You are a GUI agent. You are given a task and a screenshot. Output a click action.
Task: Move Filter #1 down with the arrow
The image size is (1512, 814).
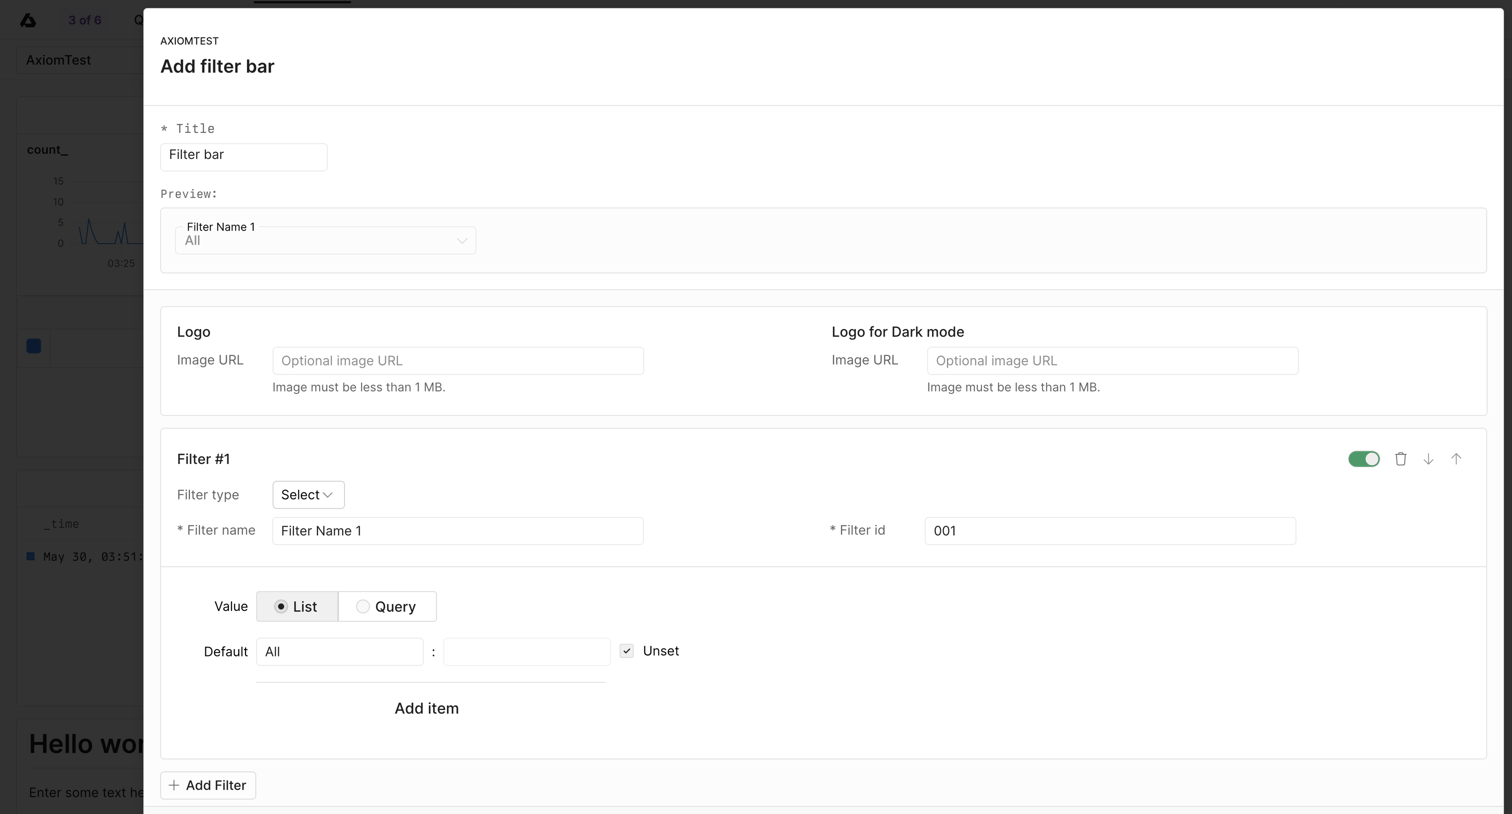click(x=1428, y=459)
